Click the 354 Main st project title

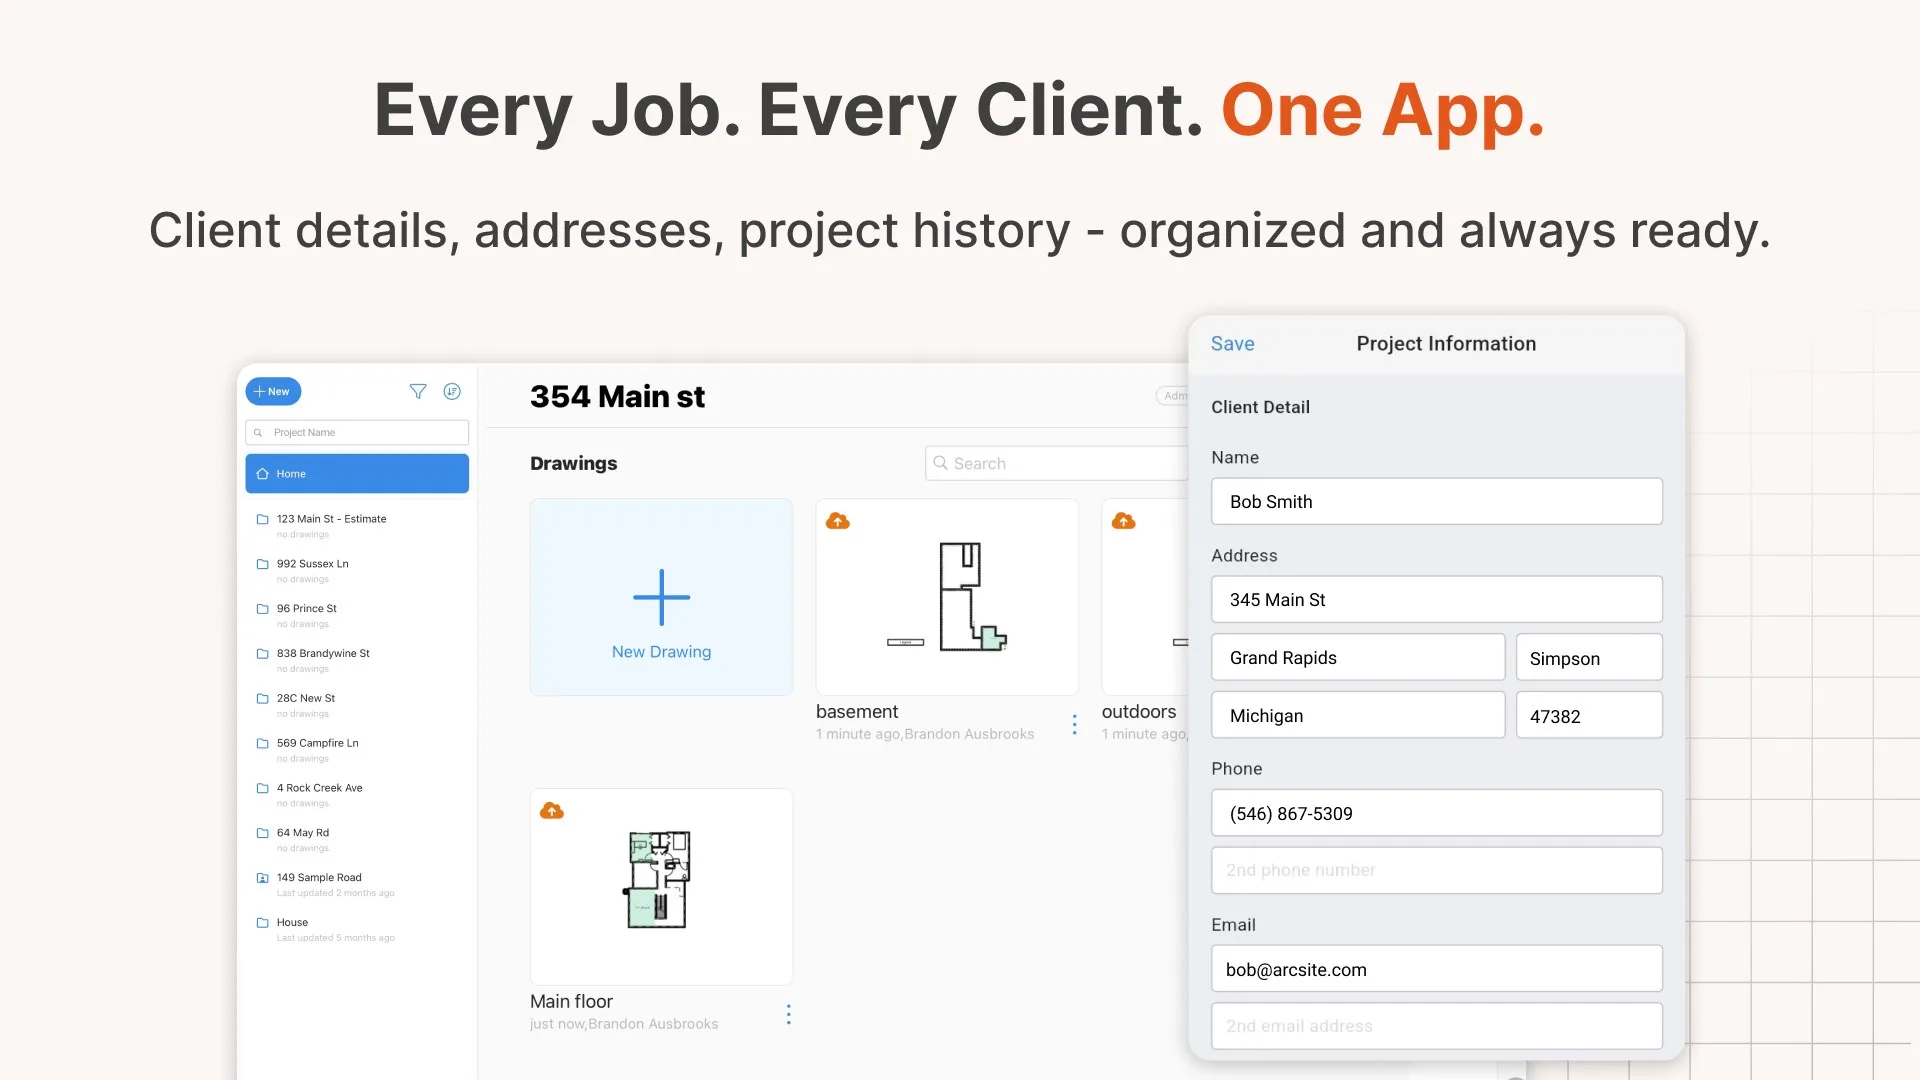617,397
